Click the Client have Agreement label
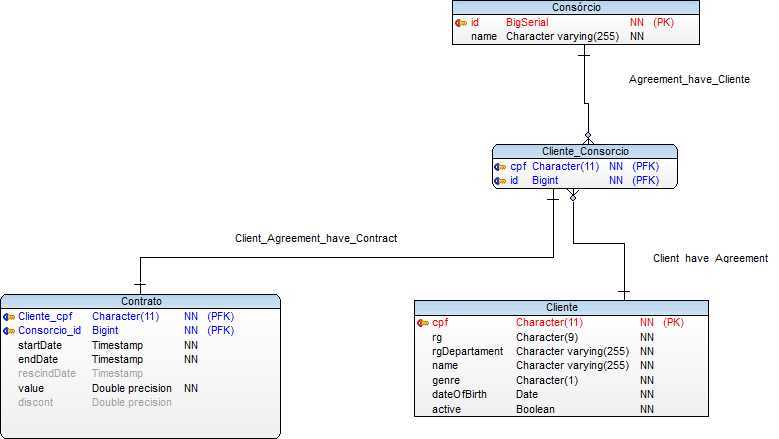The image size is (779, 439). pos(710,258)
